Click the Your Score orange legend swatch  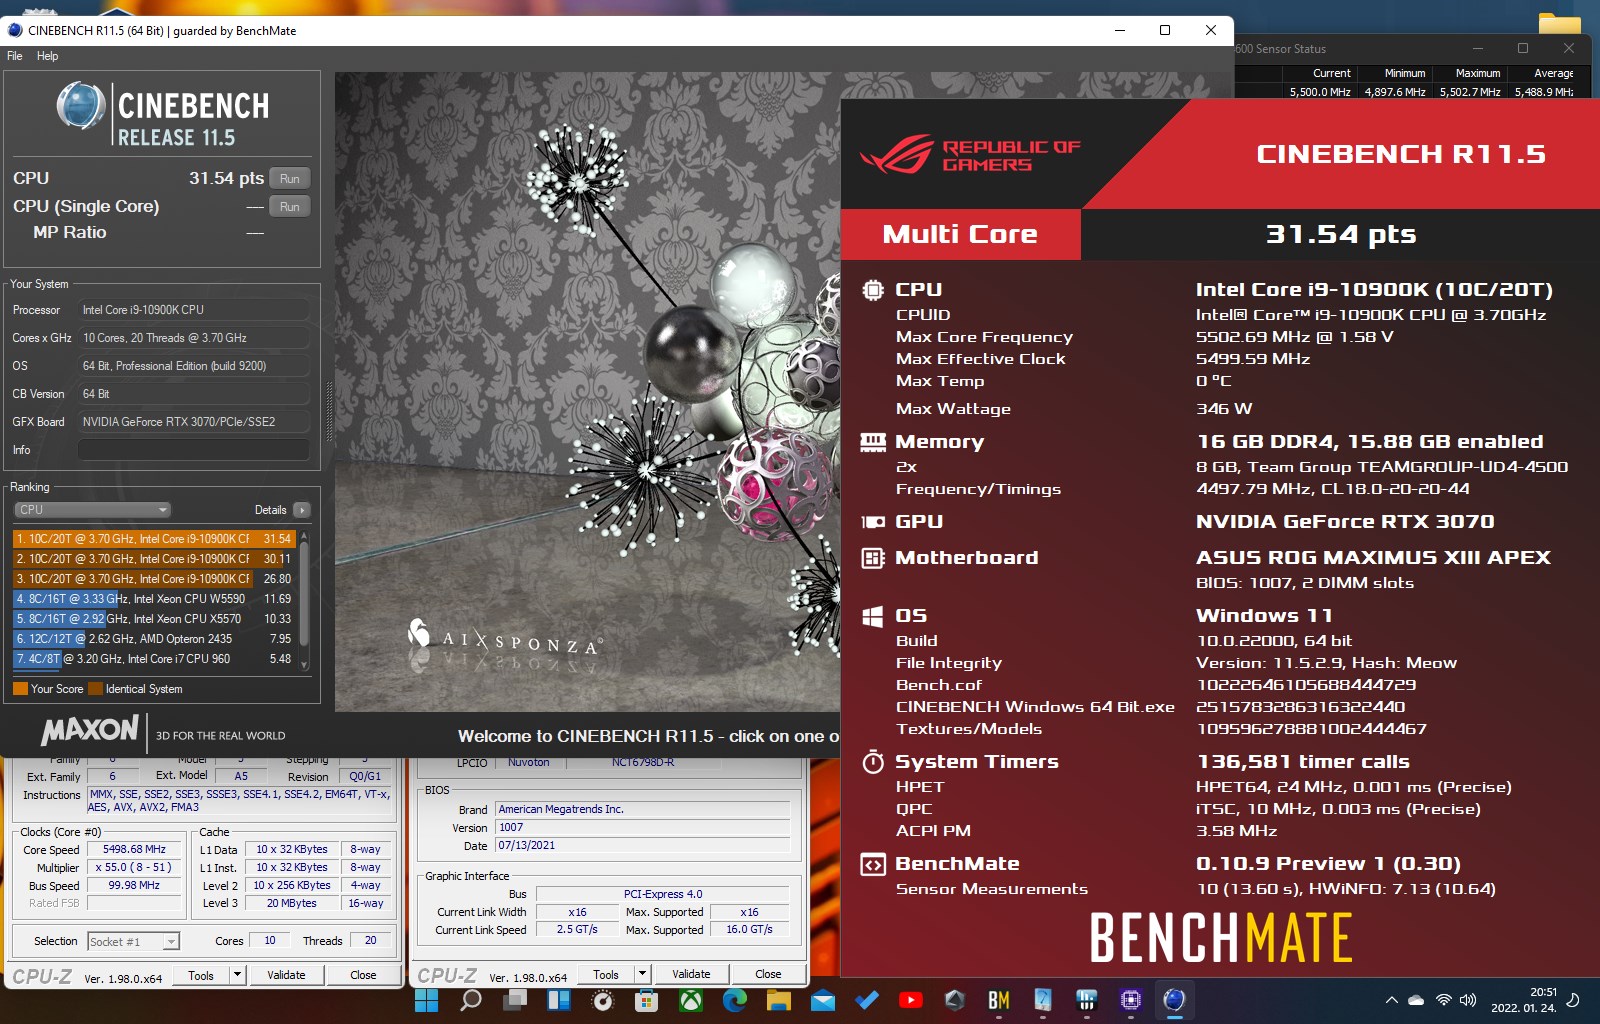click(x=20, y=689)
